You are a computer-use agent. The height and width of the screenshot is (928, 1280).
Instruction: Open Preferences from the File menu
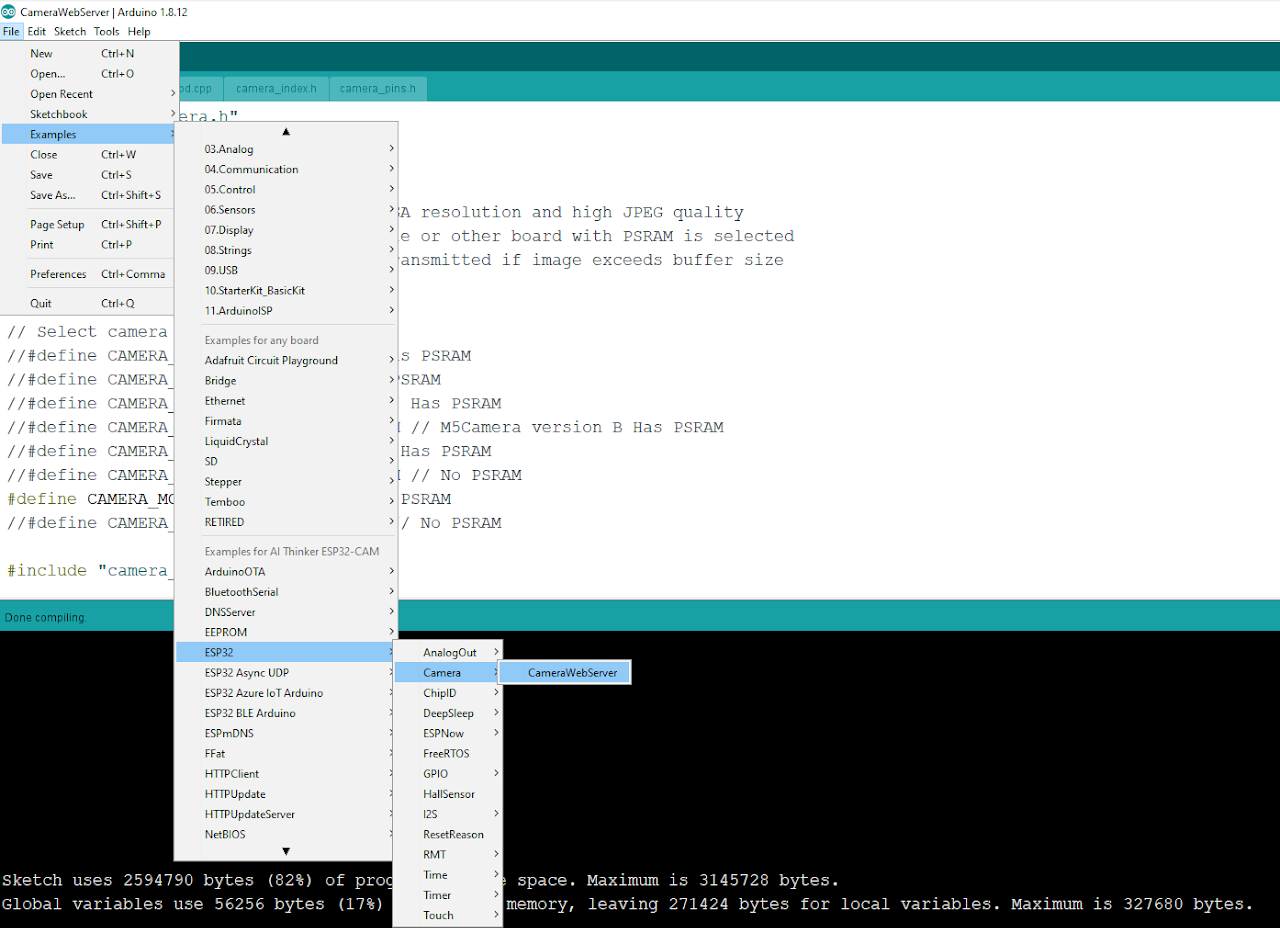click(x=89, y=274)
